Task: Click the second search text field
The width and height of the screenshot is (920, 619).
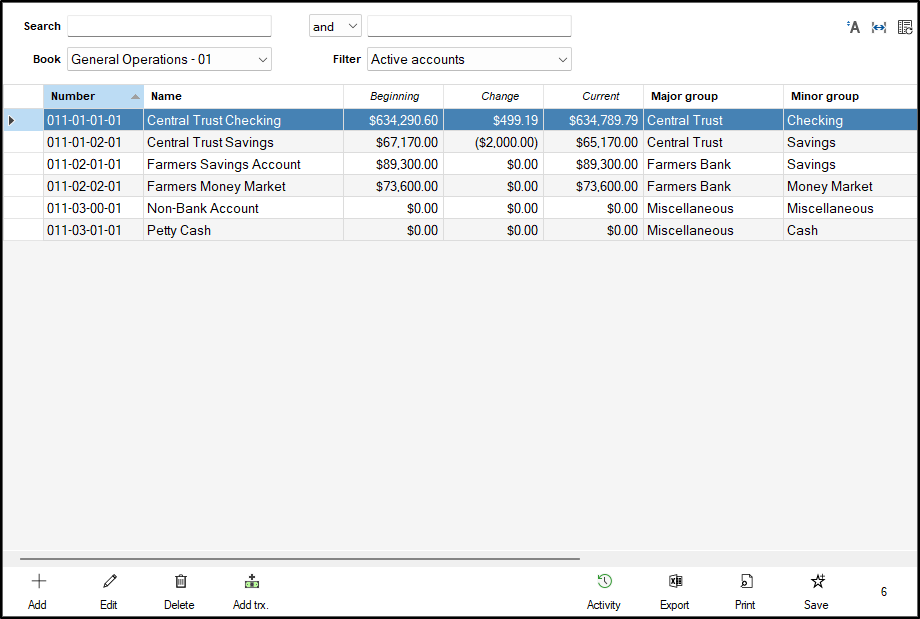Action: (x=469, y=26)
